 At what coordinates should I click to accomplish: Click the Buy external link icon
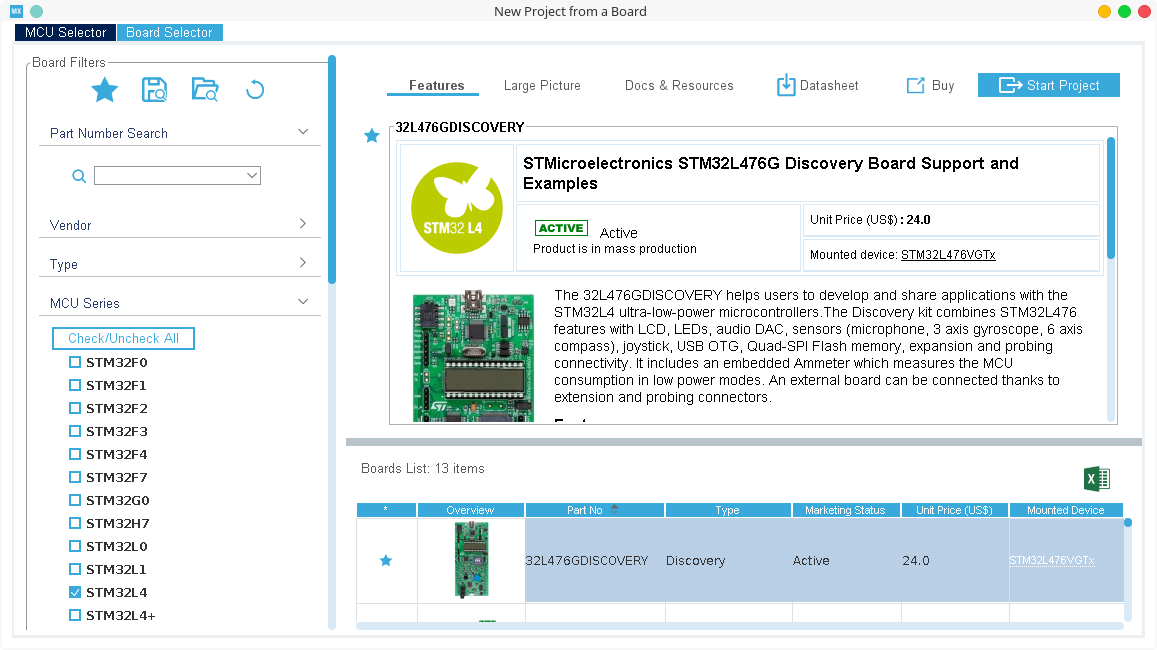(915, 86)
